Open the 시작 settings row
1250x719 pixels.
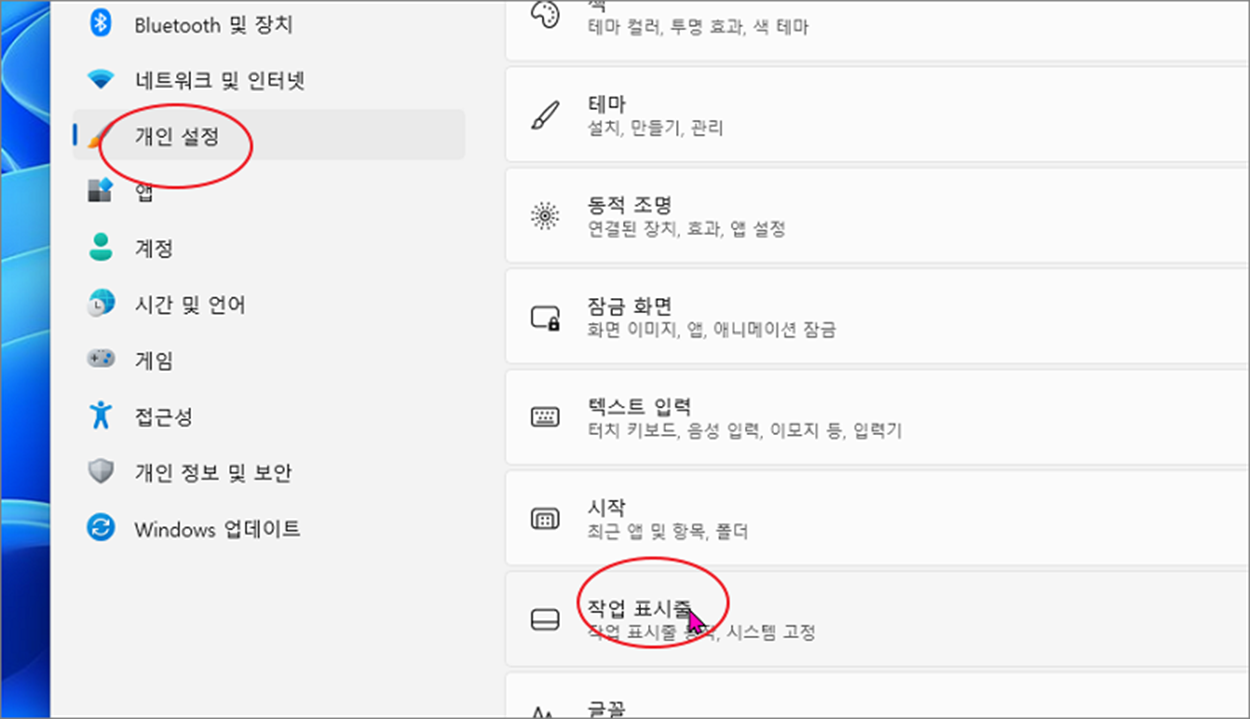877,519
